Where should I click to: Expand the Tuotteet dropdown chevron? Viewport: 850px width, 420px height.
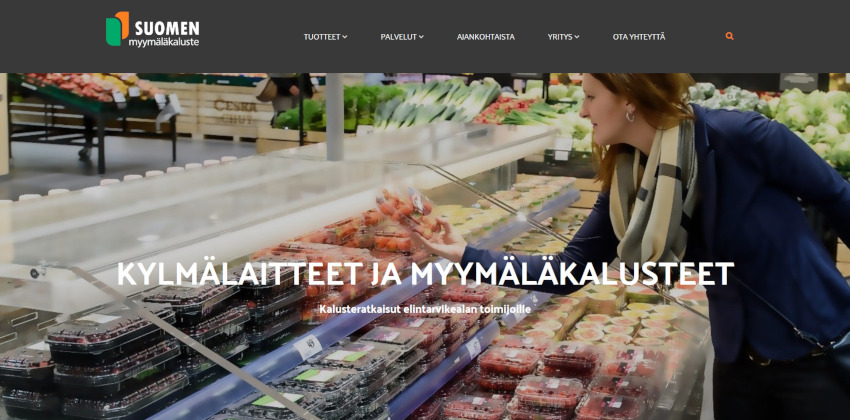pyautogui.click(x=345, y=37)
